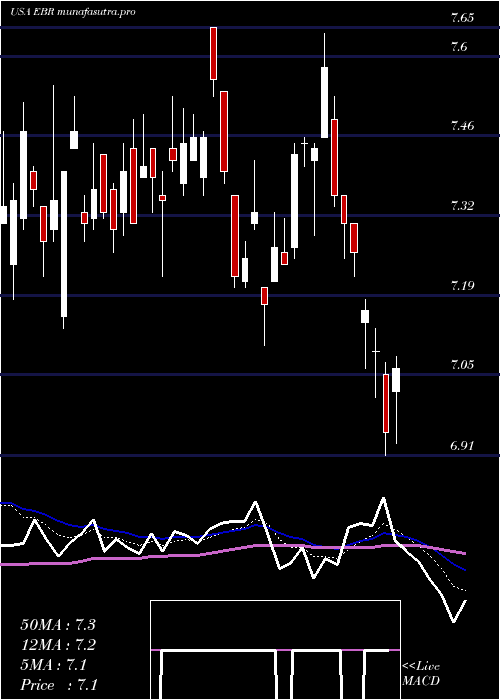Click the 7.65 price axis label
This screenshot has width=500, height=700.
pos(462,18)
